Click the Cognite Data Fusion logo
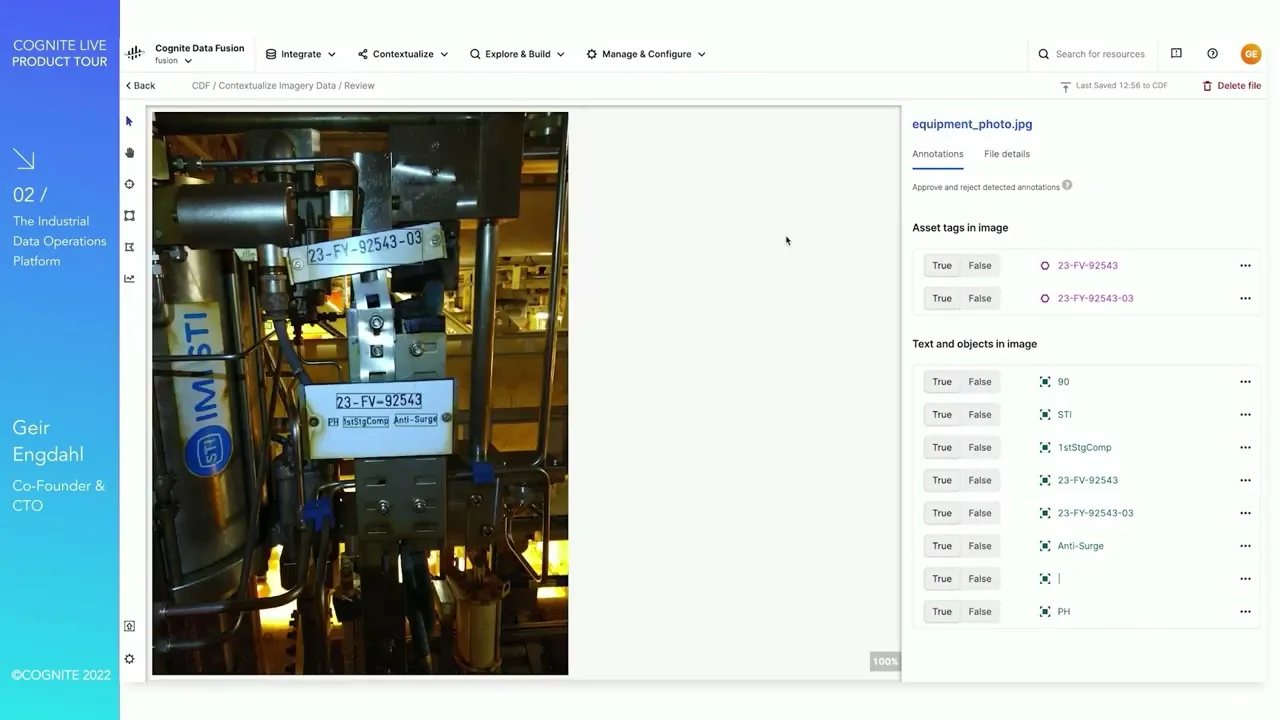 pos(135,54)
